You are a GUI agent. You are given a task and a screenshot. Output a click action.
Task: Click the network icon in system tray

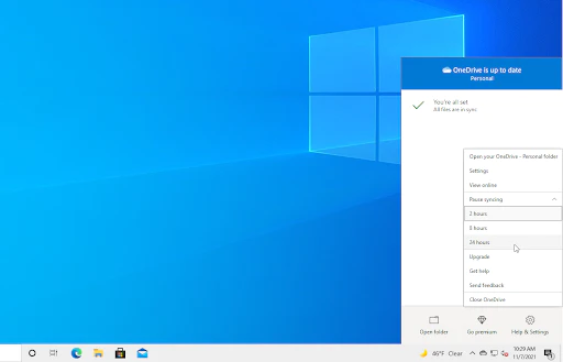click(494, 353)
